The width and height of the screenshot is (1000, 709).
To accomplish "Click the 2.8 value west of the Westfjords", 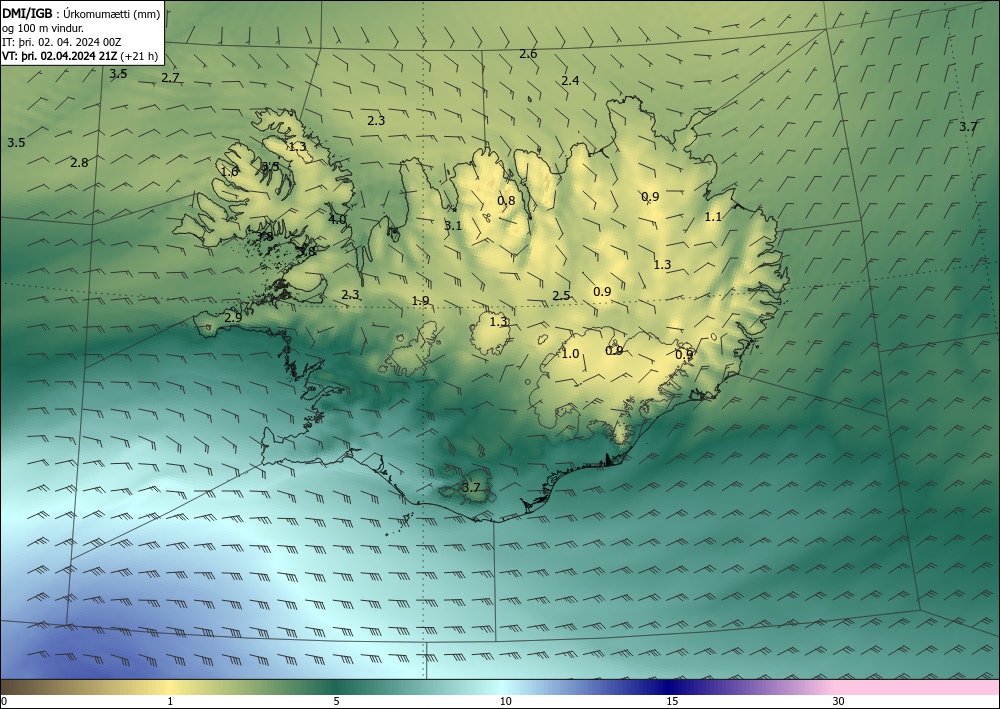I will pyautogui.click(x=79, y=163).
